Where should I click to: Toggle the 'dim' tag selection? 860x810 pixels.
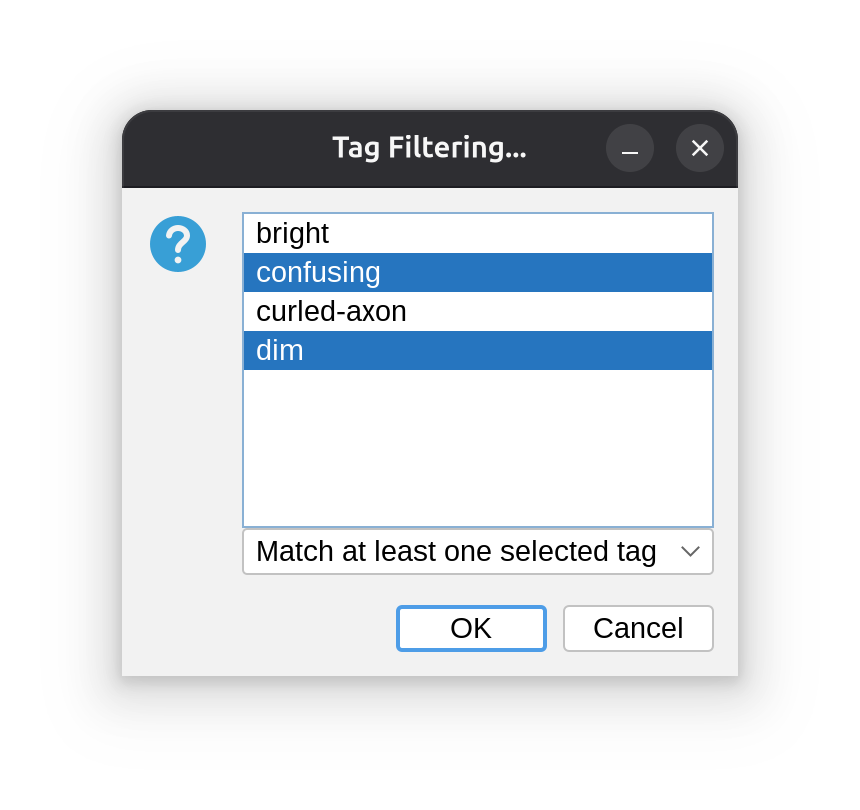[478, 350]
